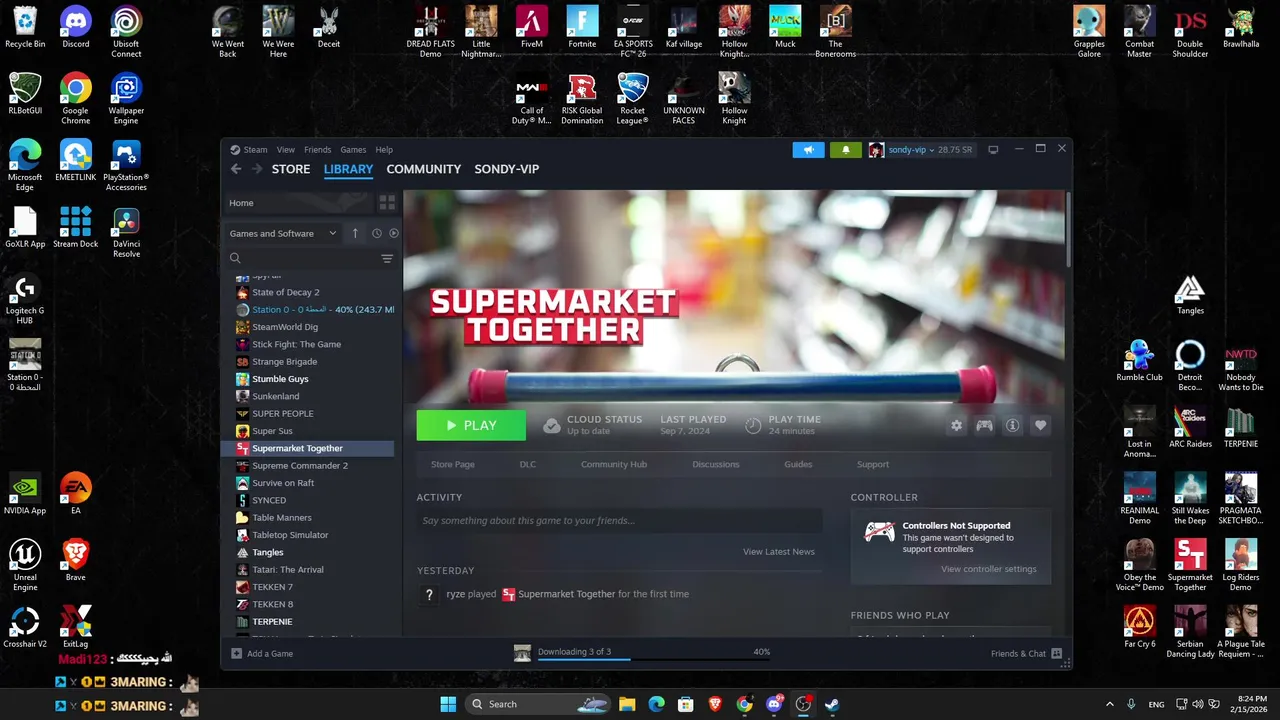Click the sort ascending arrow in library

coord(355,233)
